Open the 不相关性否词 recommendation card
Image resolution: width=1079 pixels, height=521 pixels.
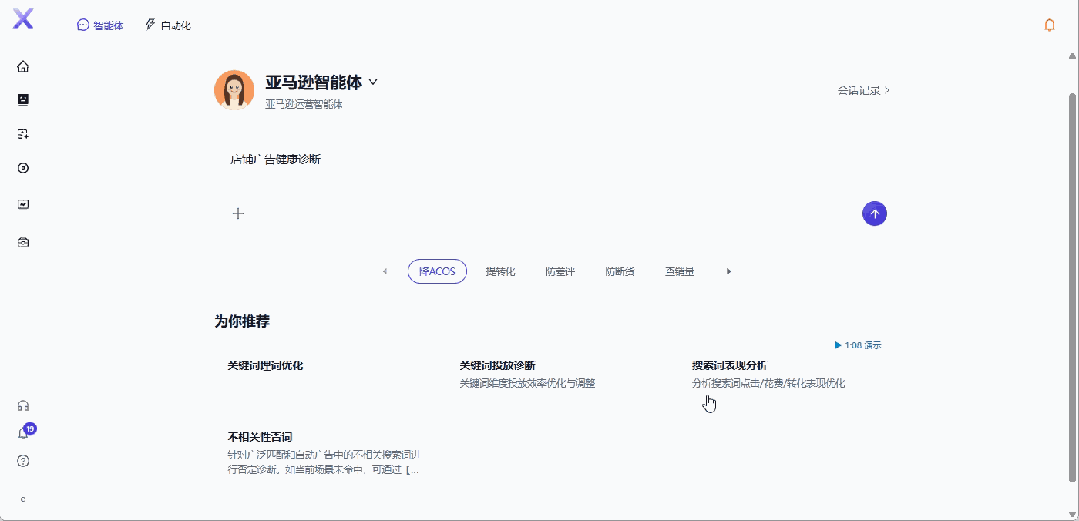[x=323, y=454]
